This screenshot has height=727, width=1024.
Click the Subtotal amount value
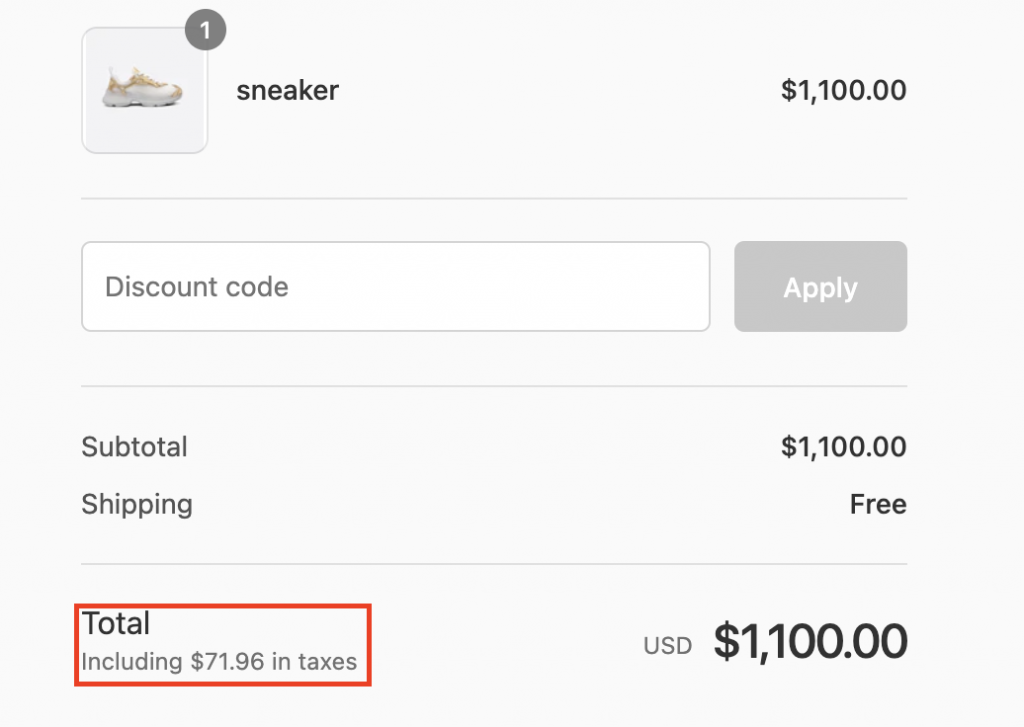[x=843, y=447]
